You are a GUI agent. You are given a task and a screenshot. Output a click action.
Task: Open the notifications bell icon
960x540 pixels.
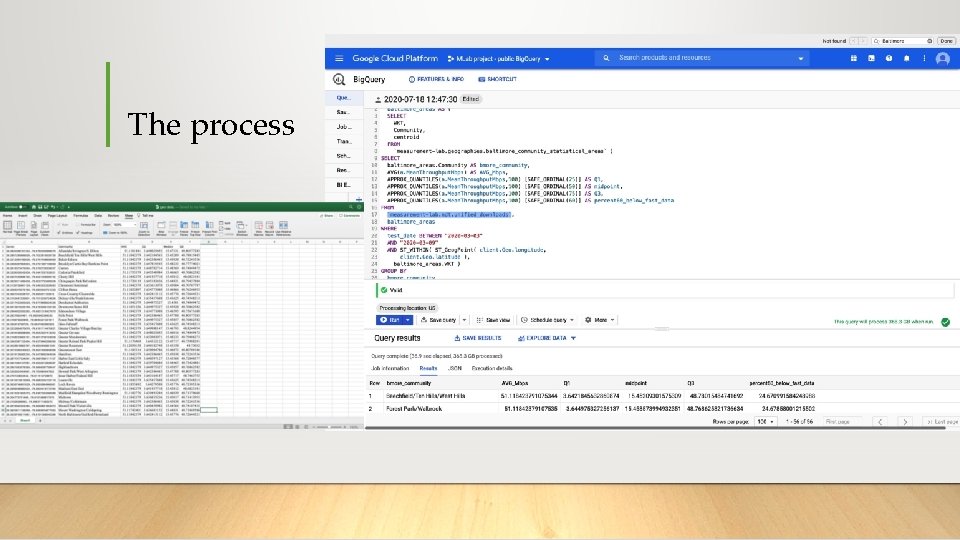[x=907, y=58]
